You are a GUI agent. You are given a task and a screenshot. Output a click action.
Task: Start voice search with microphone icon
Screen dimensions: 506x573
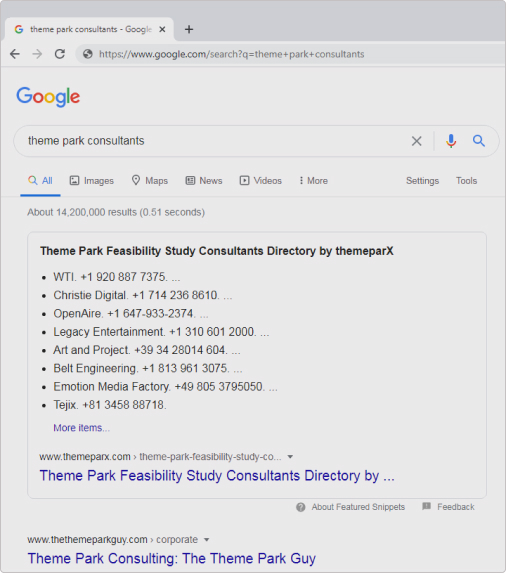point(451,141)
